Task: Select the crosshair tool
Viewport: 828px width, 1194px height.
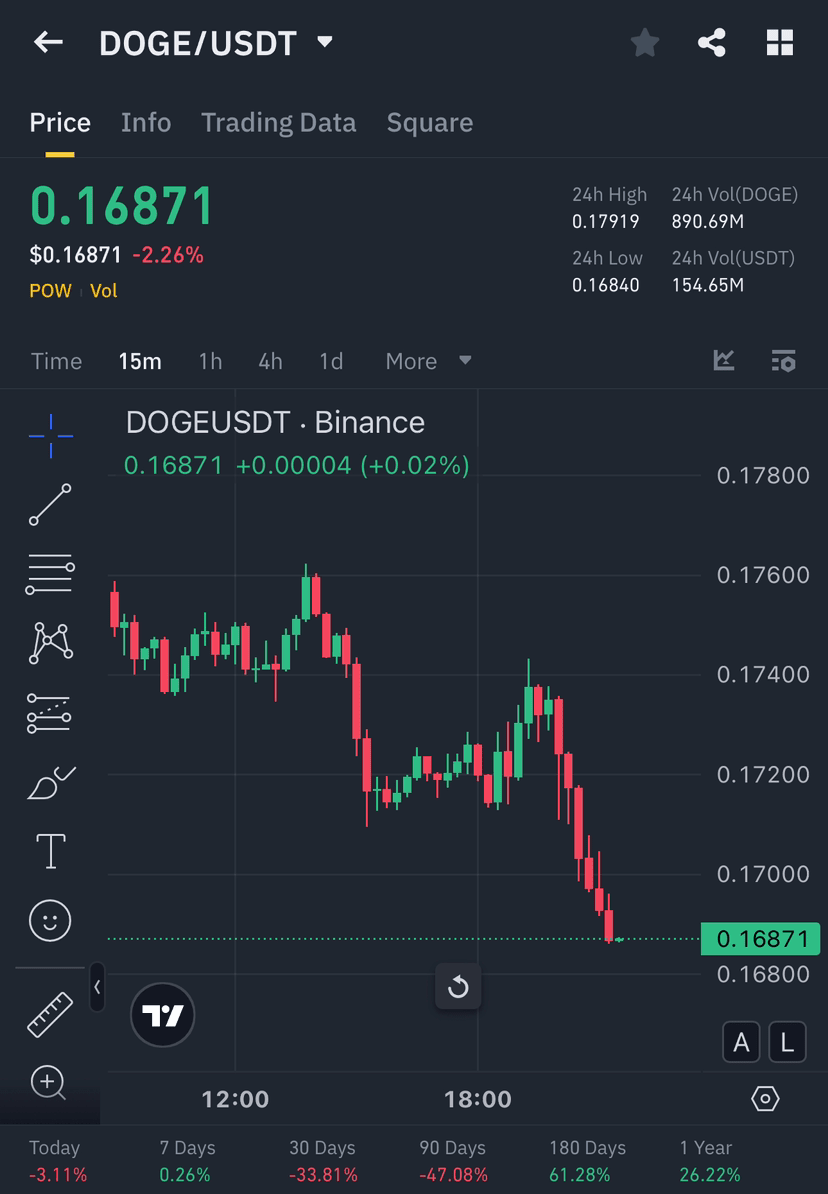Action: 49,435
